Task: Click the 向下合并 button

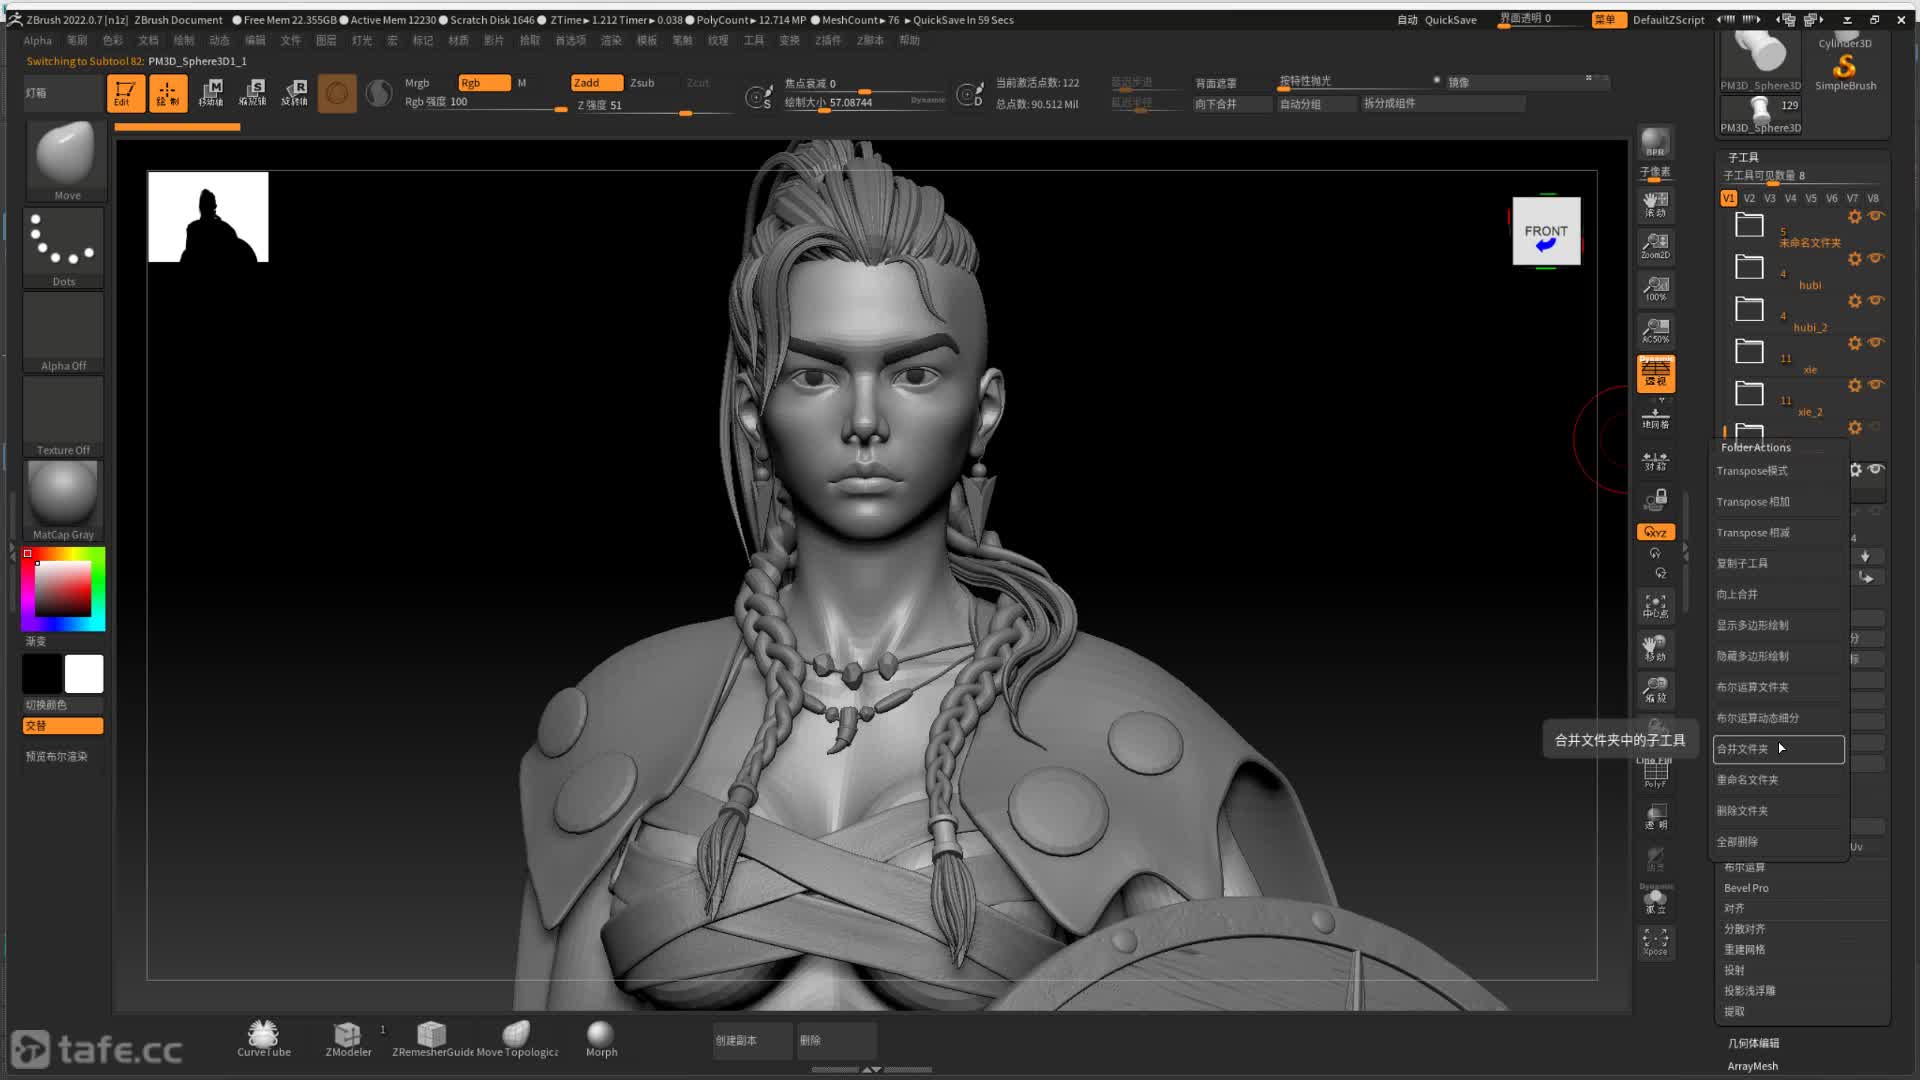Action: click(1232, 104)
